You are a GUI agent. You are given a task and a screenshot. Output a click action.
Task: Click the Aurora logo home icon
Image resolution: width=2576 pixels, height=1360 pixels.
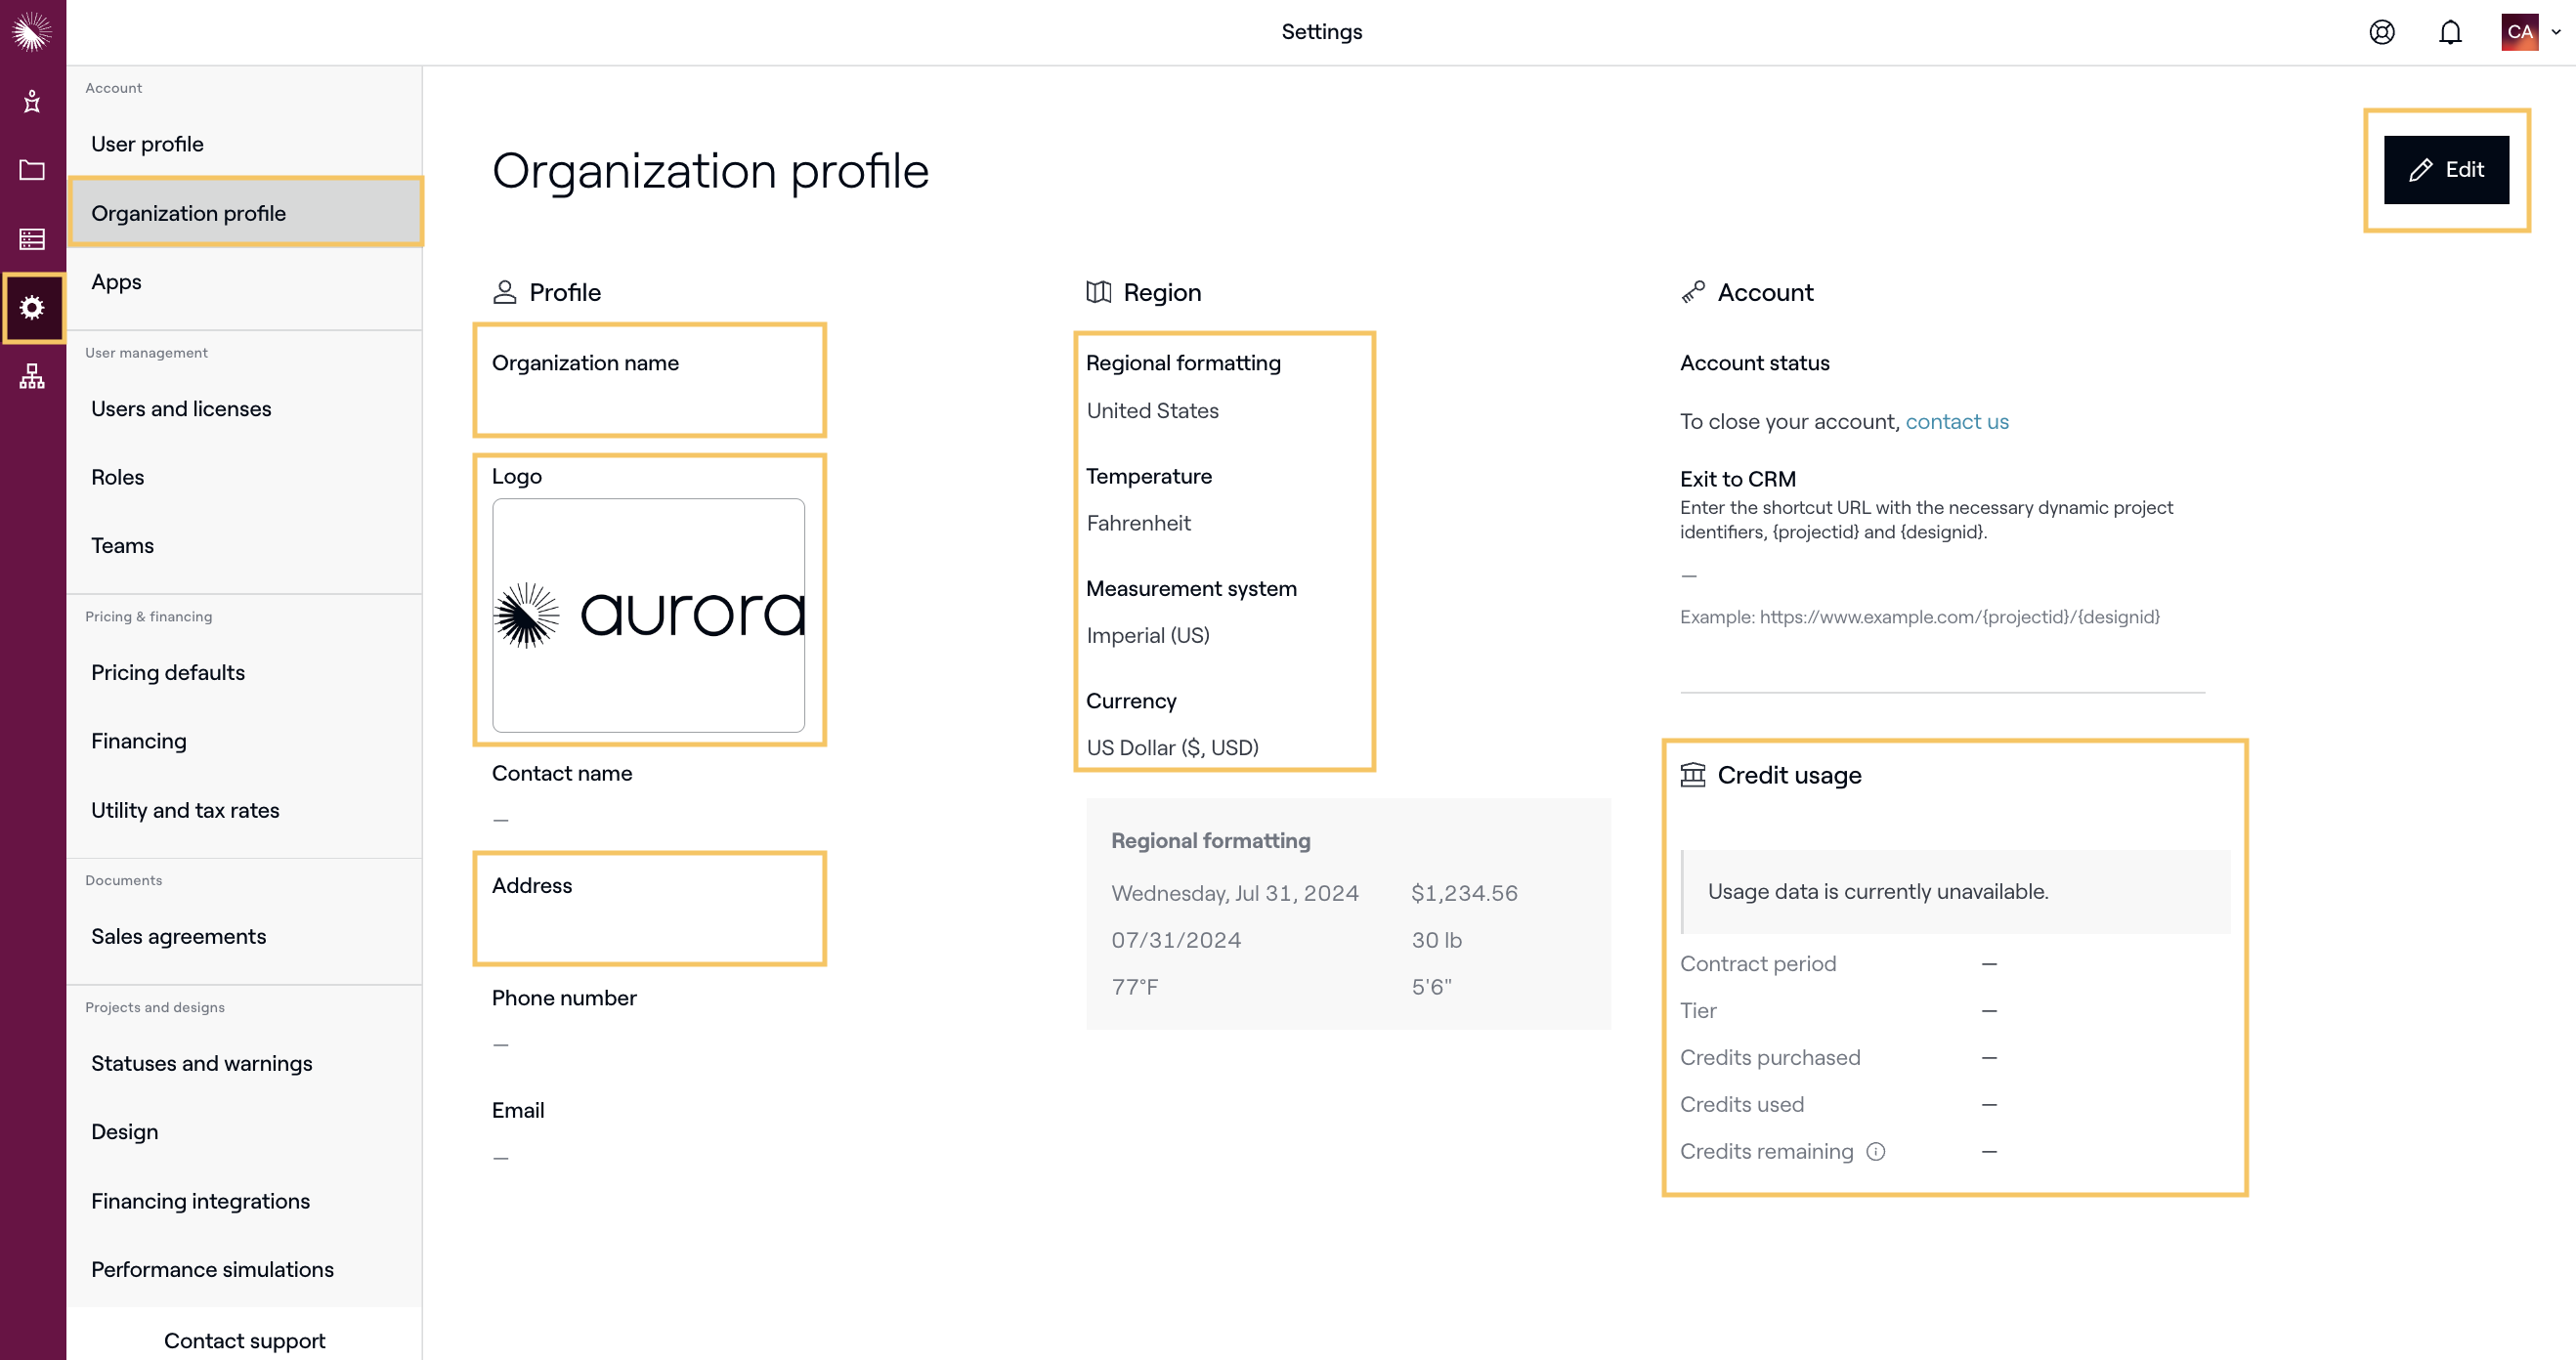pos(32,32)
